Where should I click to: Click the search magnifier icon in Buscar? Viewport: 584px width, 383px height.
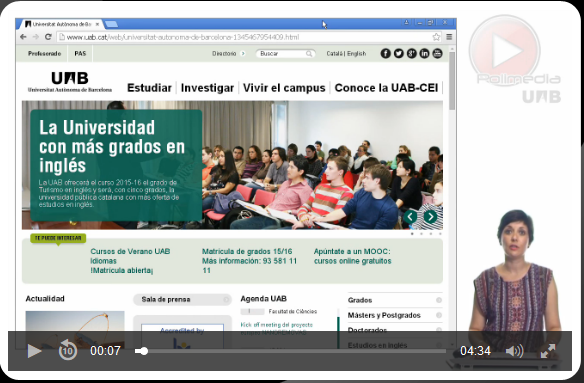pos(309,54)
